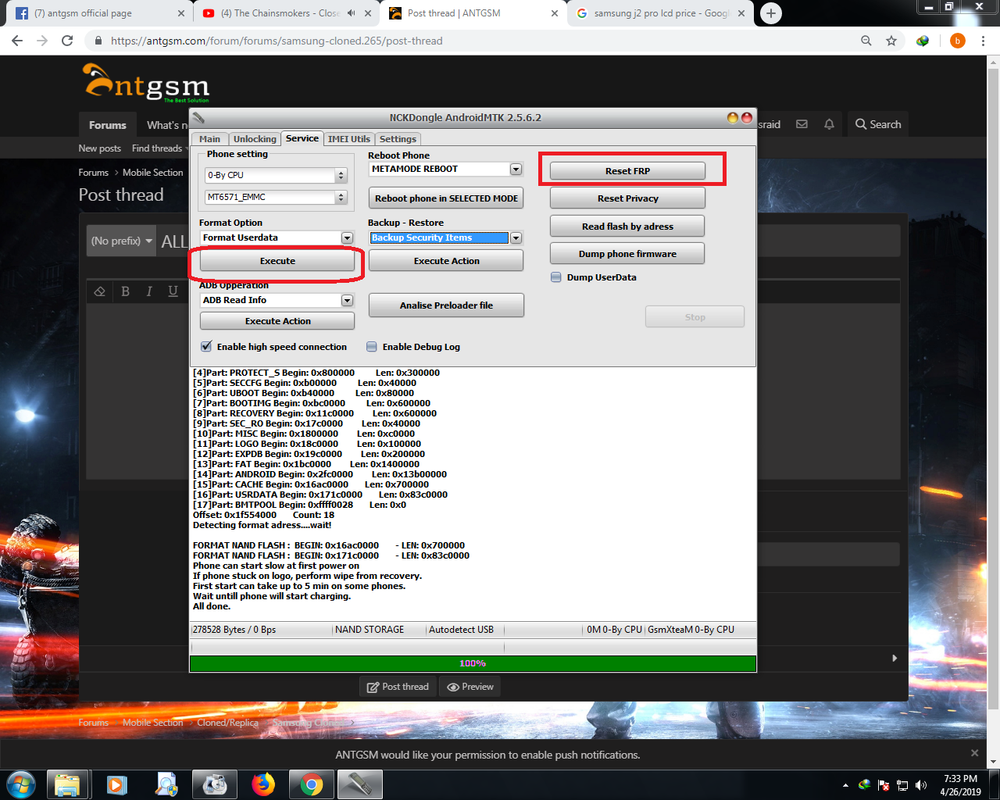Click the forum Search button
1000x800 pixels.
pyautogui.click(x=878, y=124)
